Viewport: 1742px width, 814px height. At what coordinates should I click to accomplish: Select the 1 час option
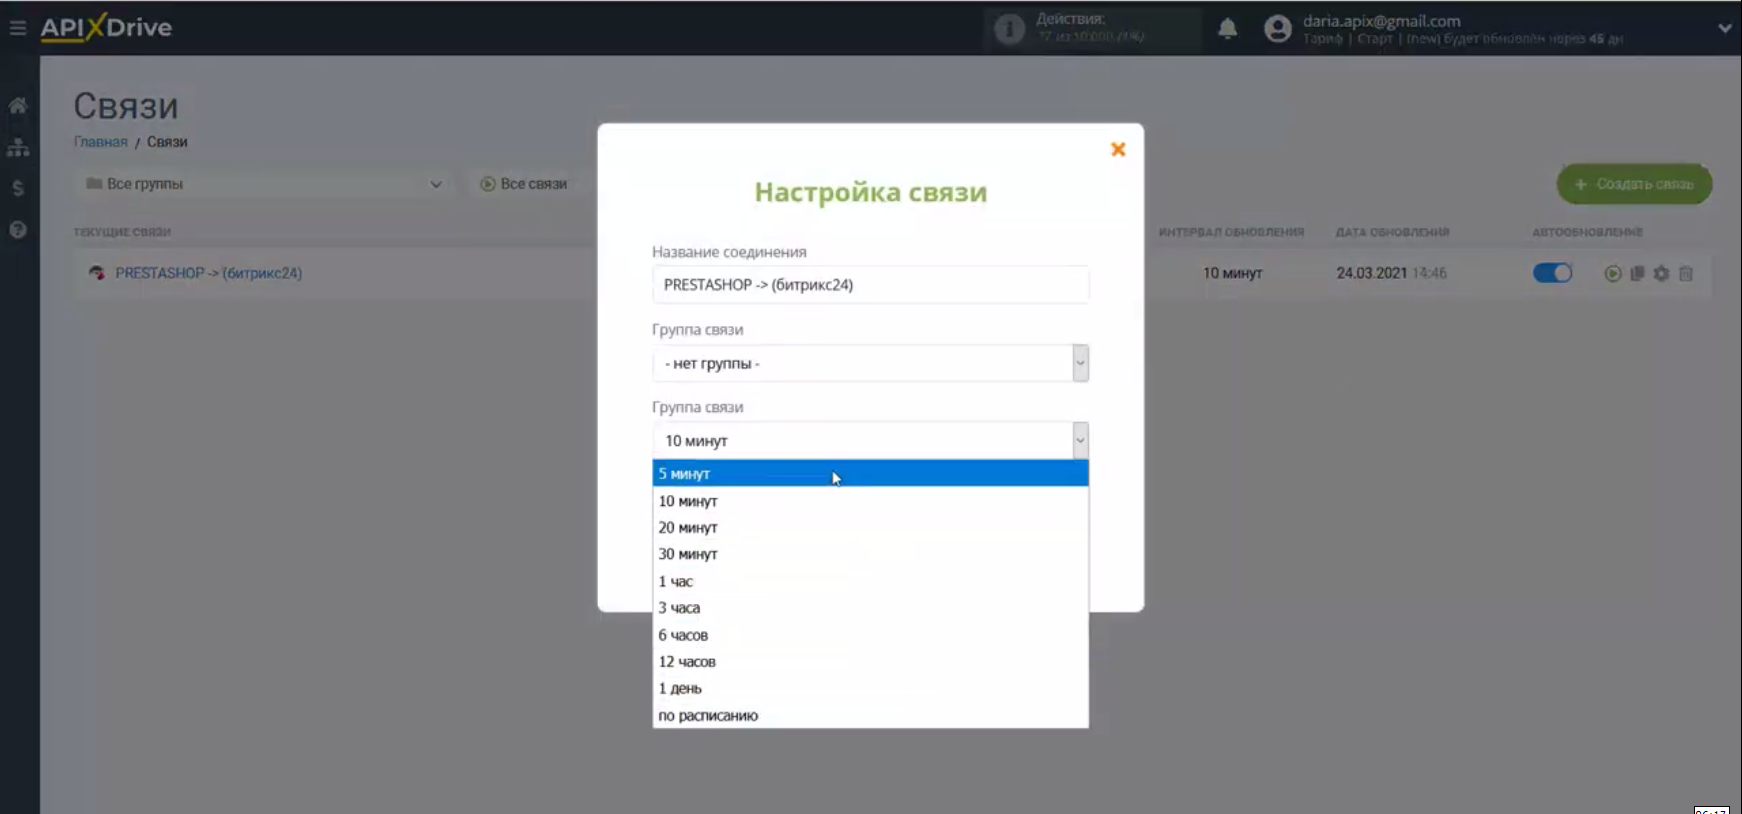pos(870,581)
